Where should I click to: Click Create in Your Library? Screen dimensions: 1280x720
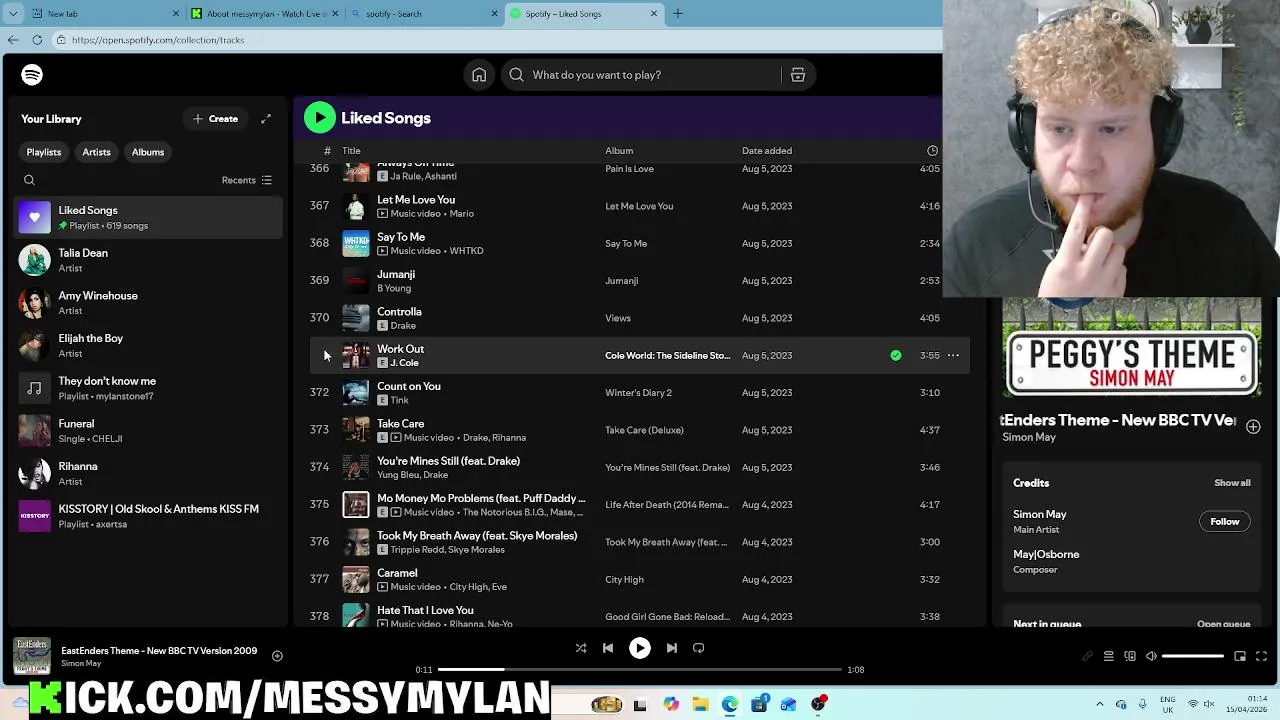click(215, 119)
